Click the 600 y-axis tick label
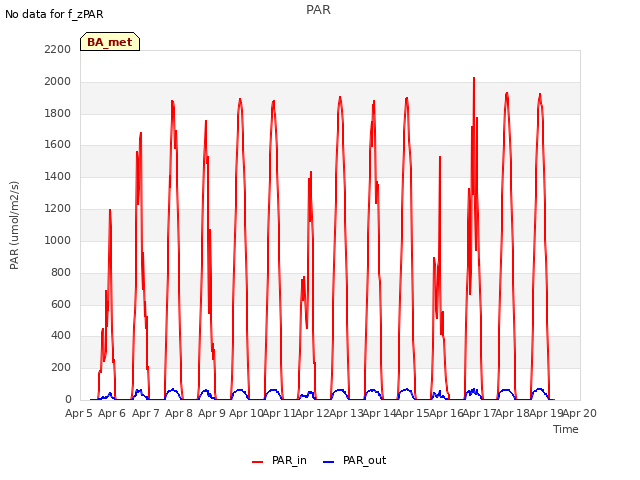 point(61,304)
